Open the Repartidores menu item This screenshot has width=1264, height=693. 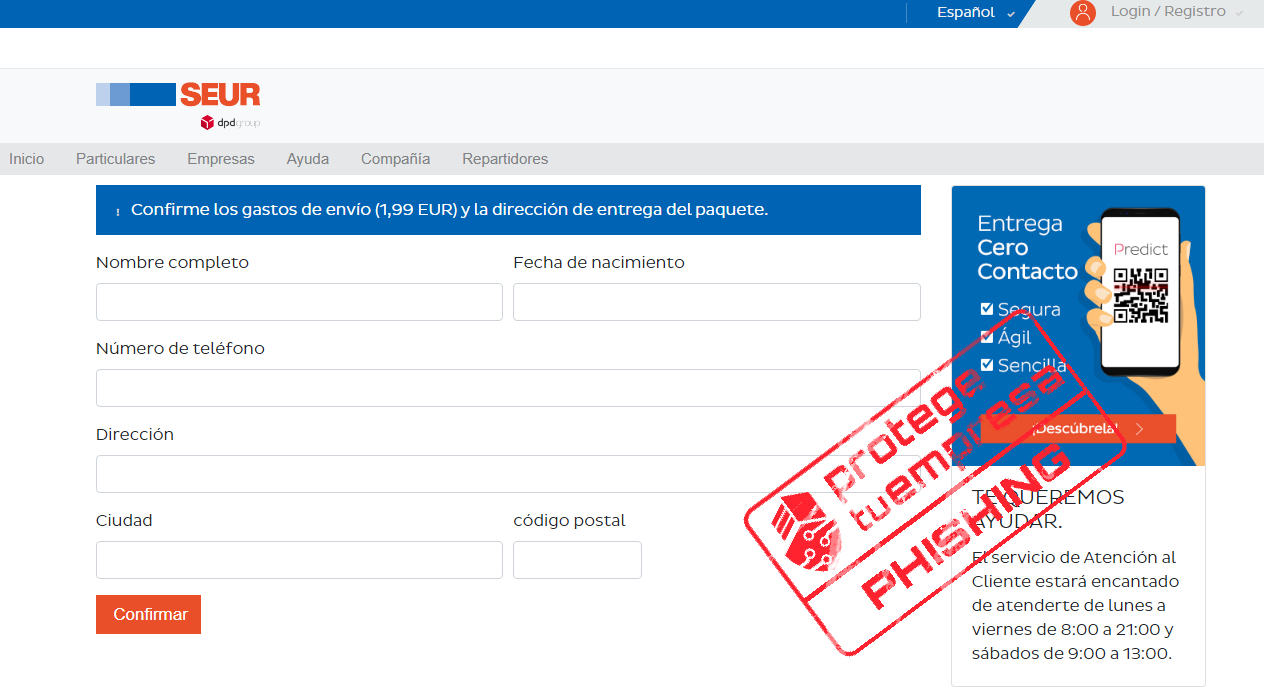[x=505, y=159]
